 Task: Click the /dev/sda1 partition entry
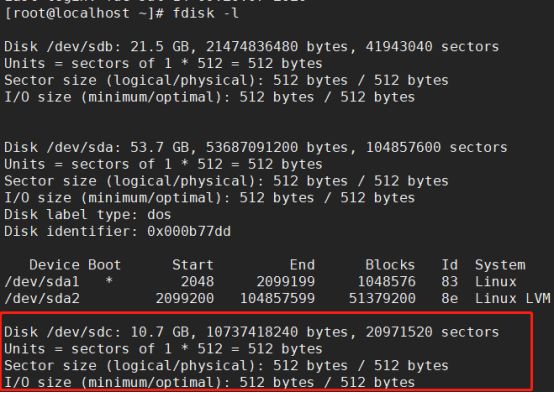tap(42, 282)
